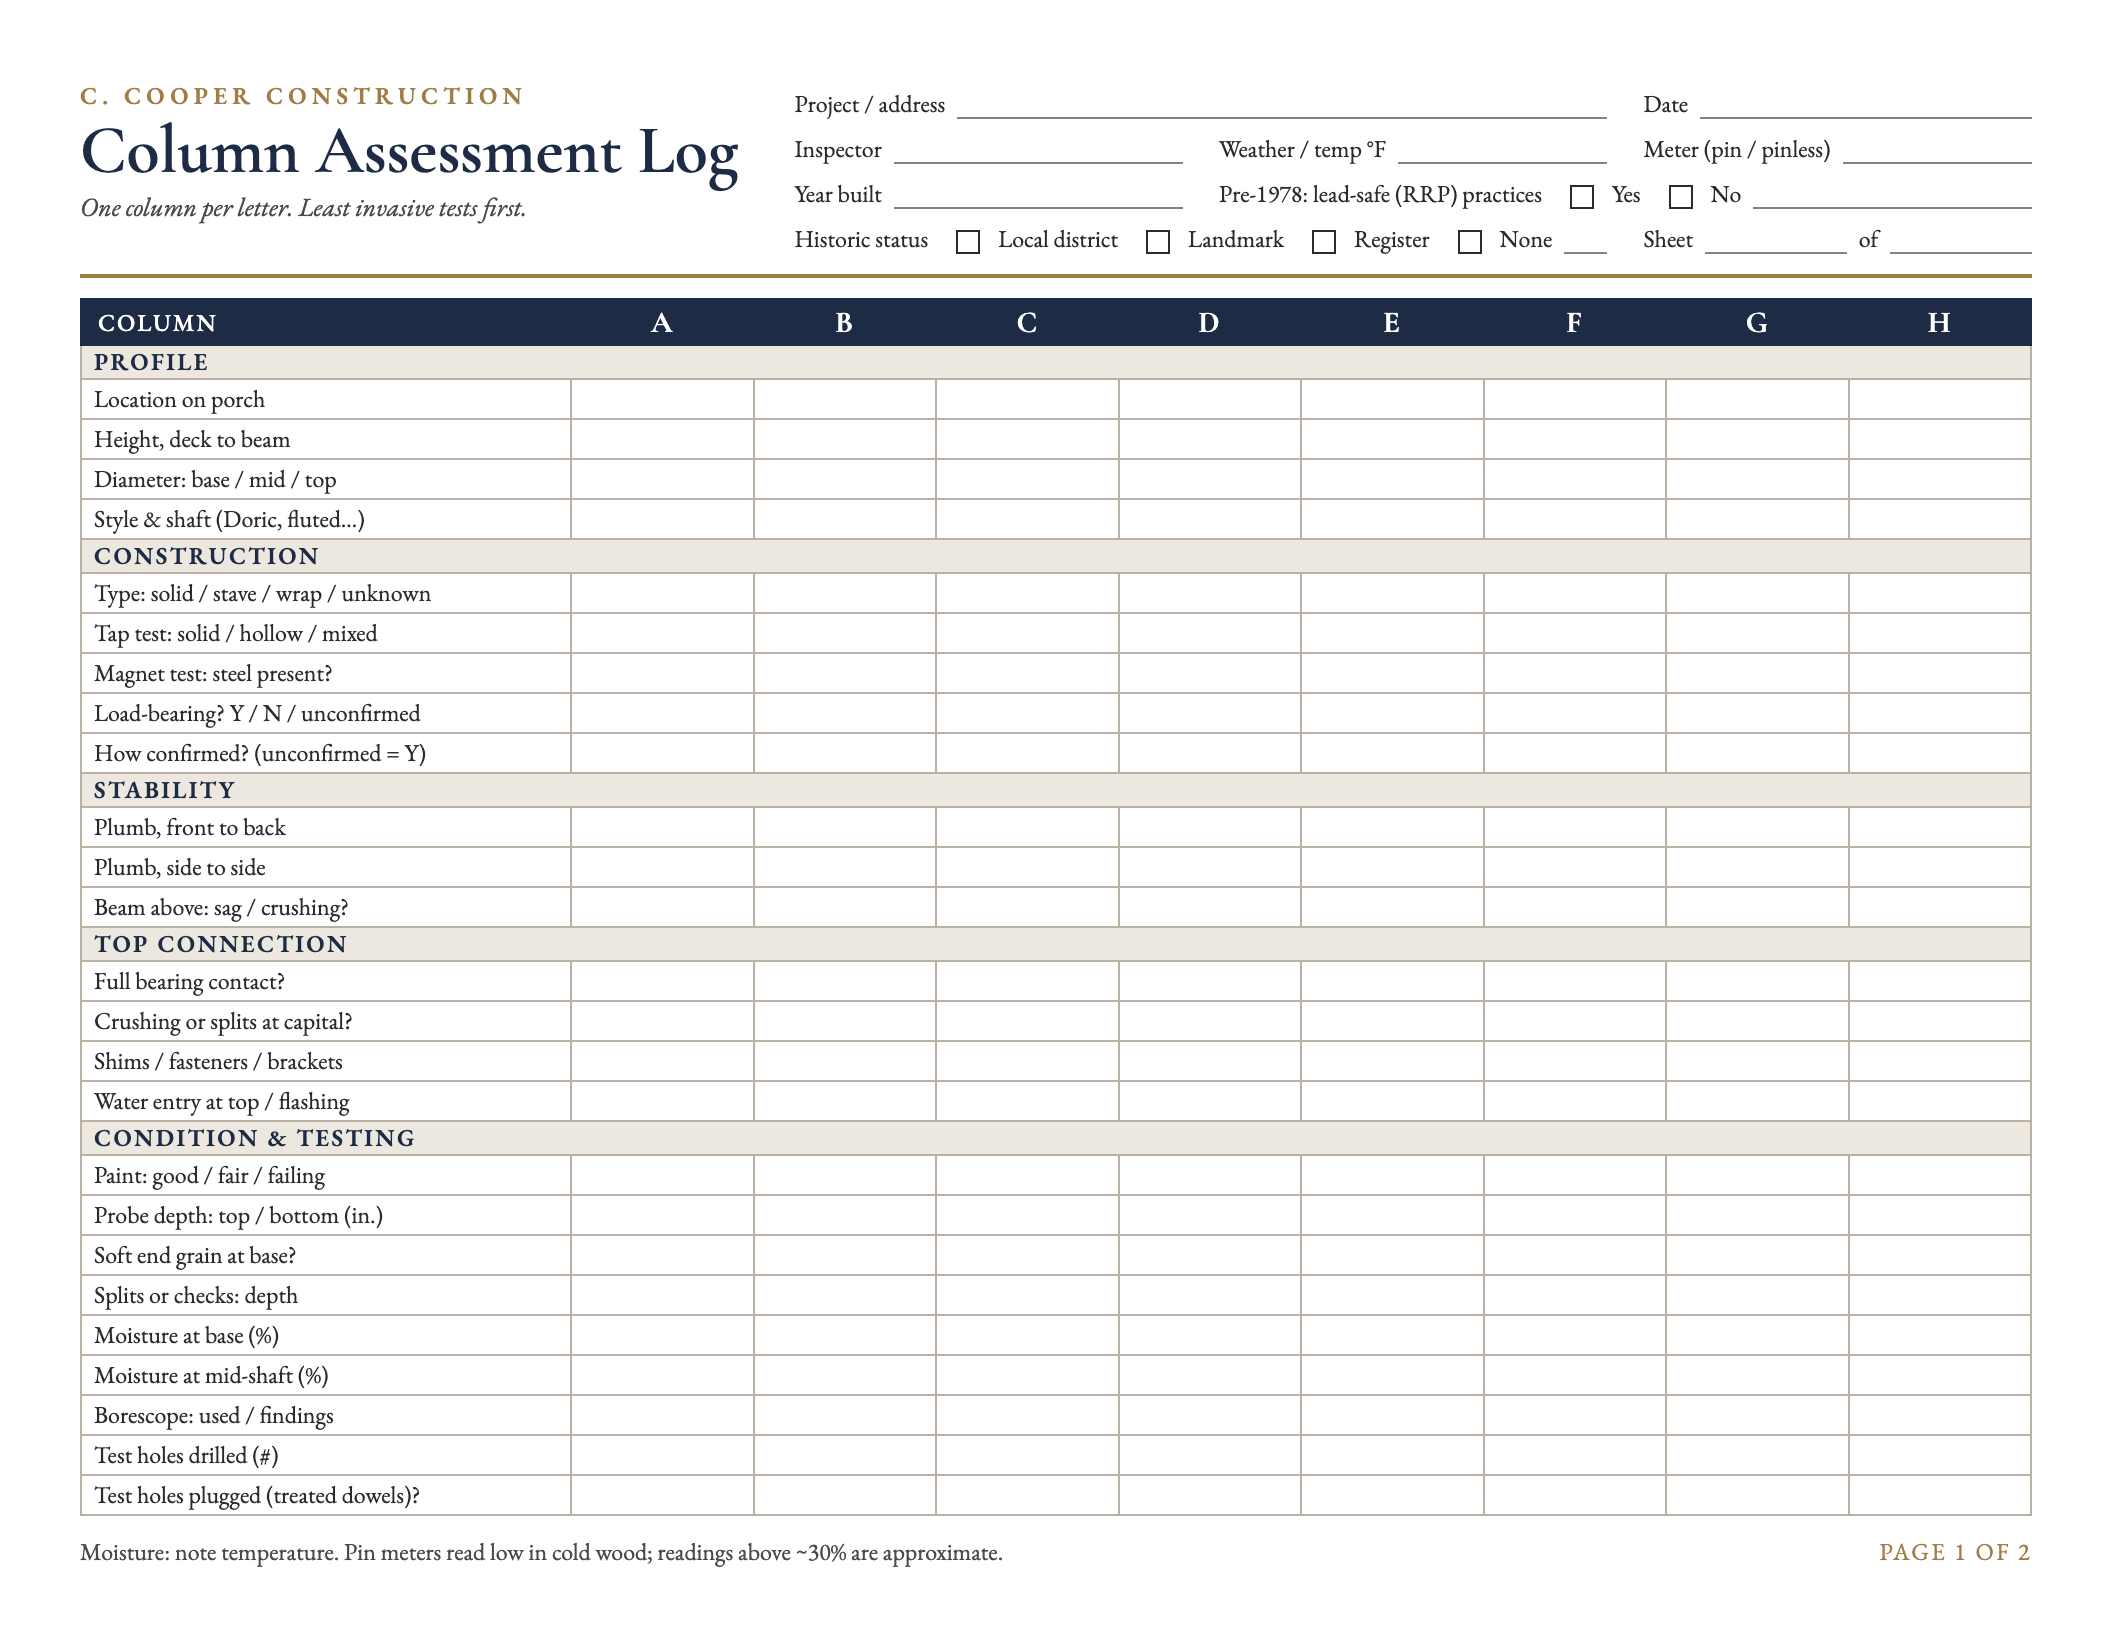This screenshot has width=2112, height=1632.
Task: Click the C. COOPER CONSTRUCTION heading
Action: coord(302,96)
